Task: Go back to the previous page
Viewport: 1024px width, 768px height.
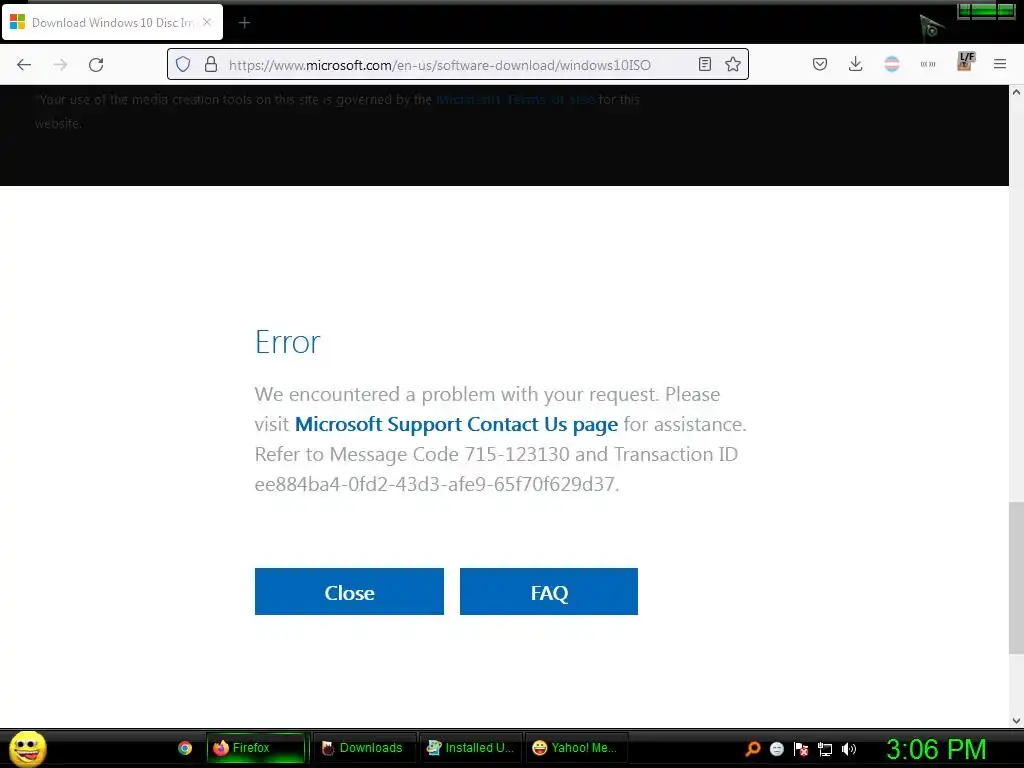Action: pos(24,65)
